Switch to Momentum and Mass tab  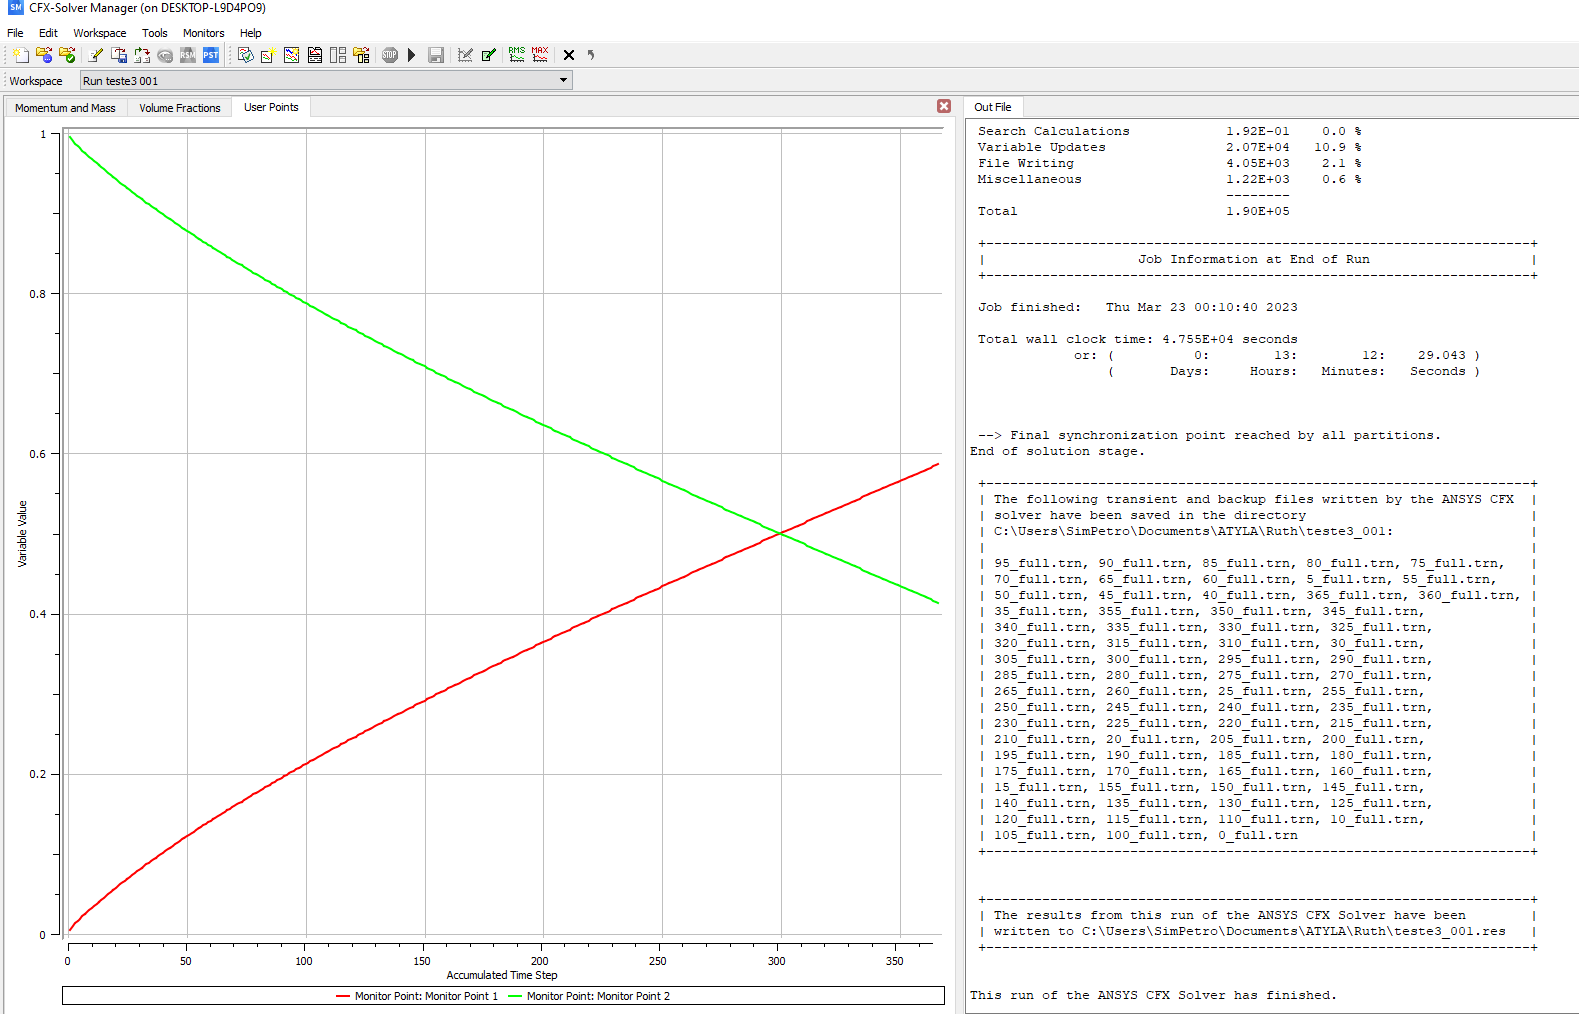coord(65,108)
